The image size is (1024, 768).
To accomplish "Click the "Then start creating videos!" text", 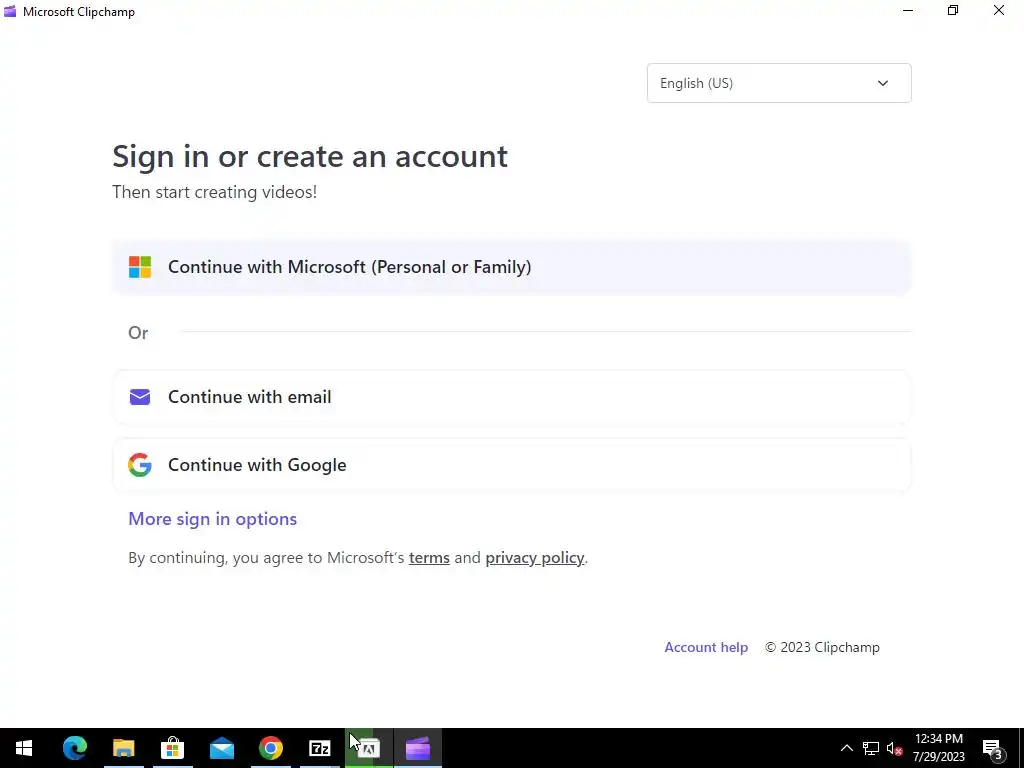I will point(214,192).
